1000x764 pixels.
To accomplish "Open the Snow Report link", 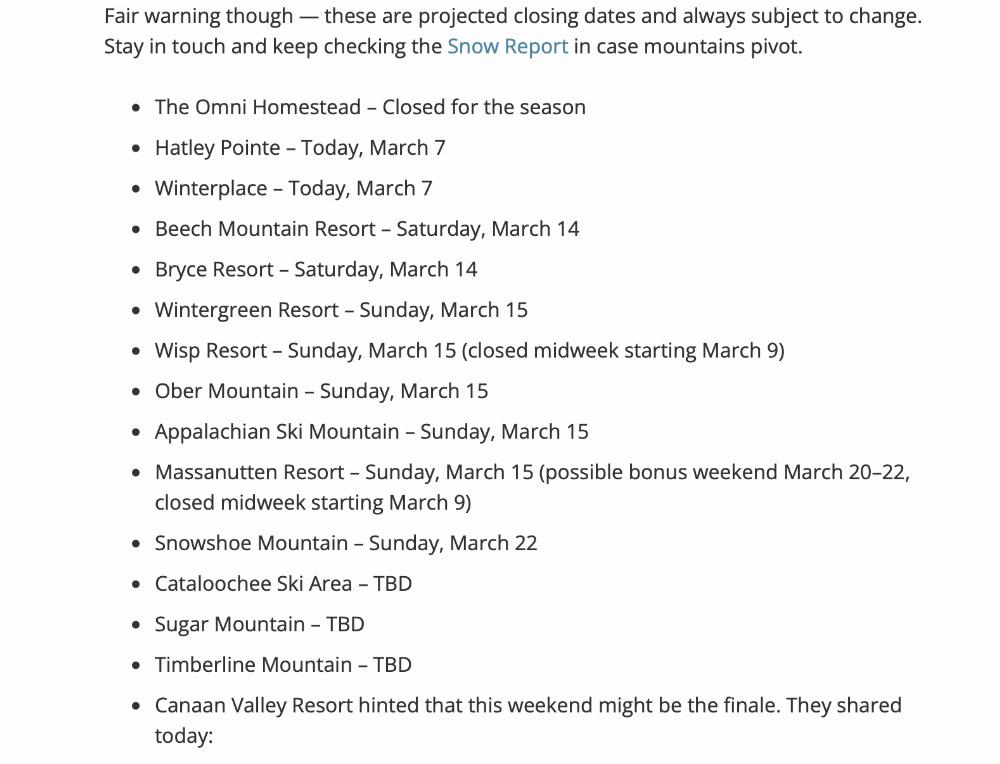I will pyautogui.click(x=507, y=46).
